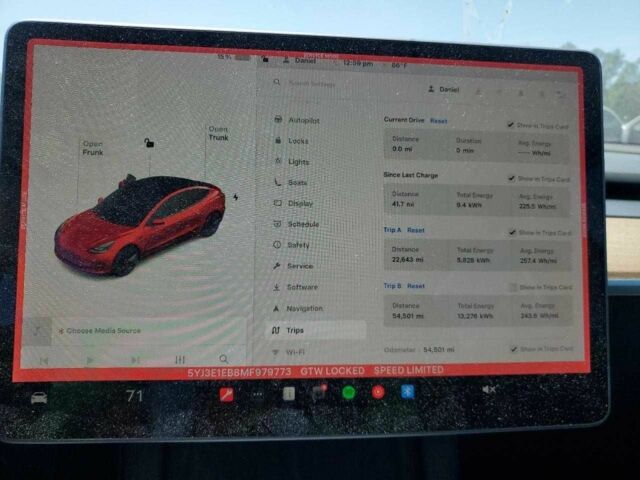This screenshot has height=480, width=640.
Task: Open Safety settings
Action: 291,245
